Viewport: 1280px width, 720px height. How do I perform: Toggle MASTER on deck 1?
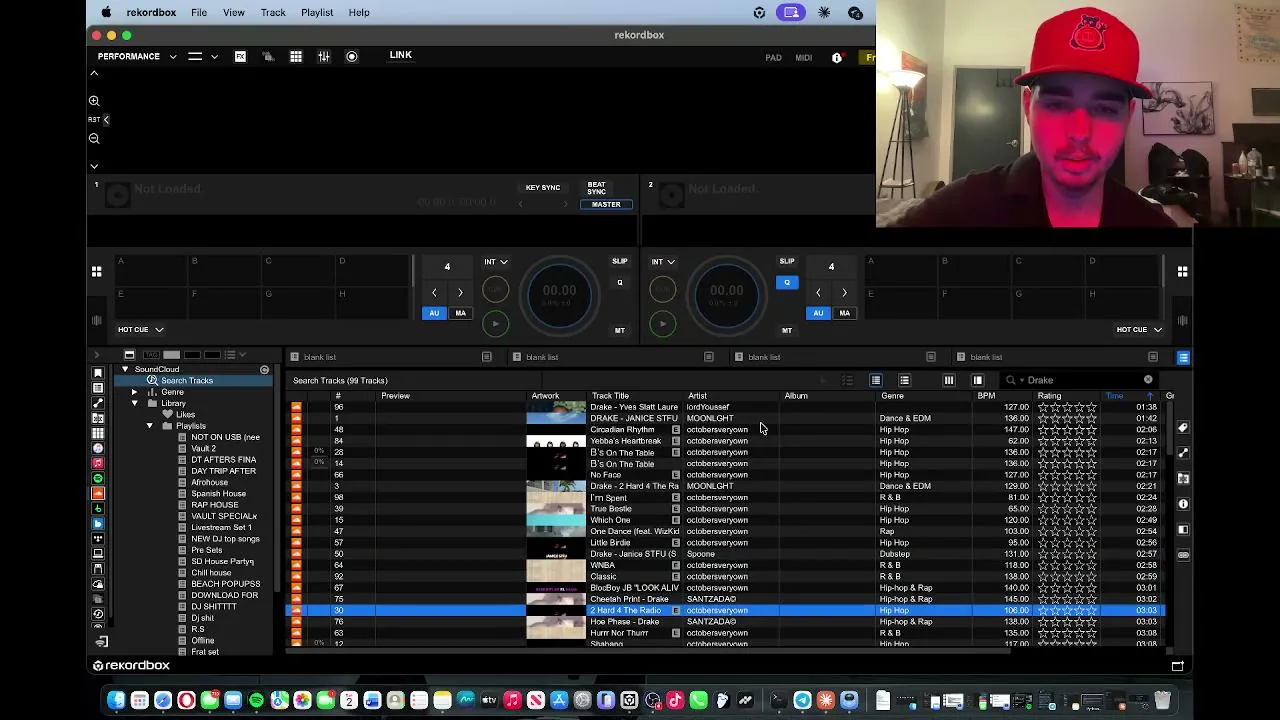click(606, 204)
